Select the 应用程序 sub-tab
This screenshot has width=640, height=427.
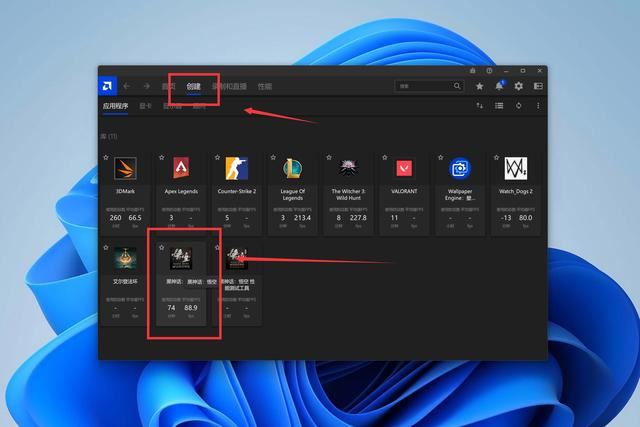tap(116, 106)
